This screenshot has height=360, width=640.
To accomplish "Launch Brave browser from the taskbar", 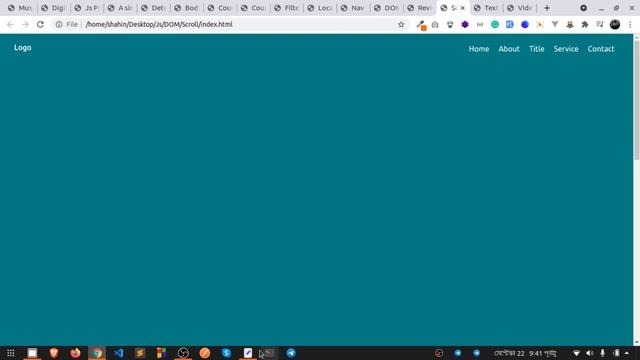I will click(x=54, y=353).
